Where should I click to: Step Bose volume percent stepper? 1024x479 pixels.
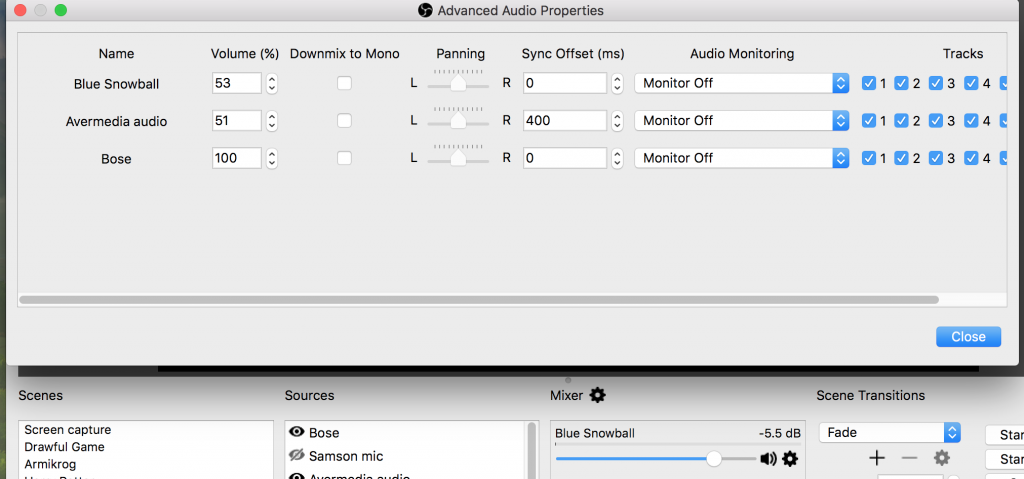272,158
